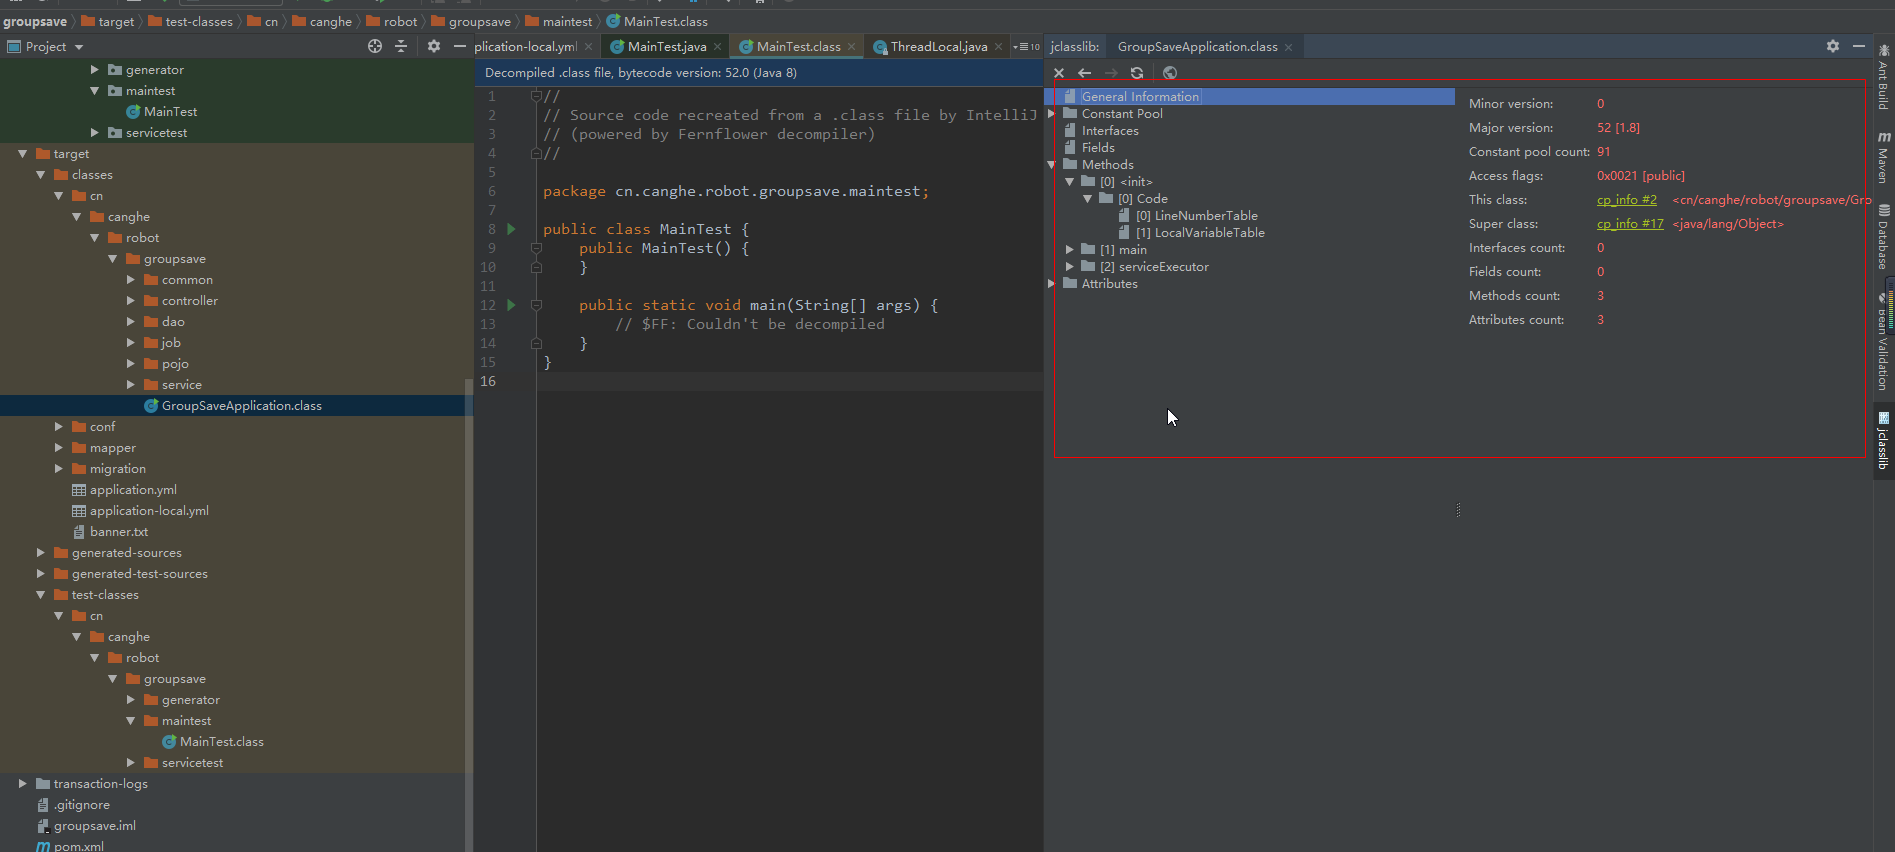Click Project panel vertical scrollbar
Screen dimensions: 1895x852
tap(469, 614)
